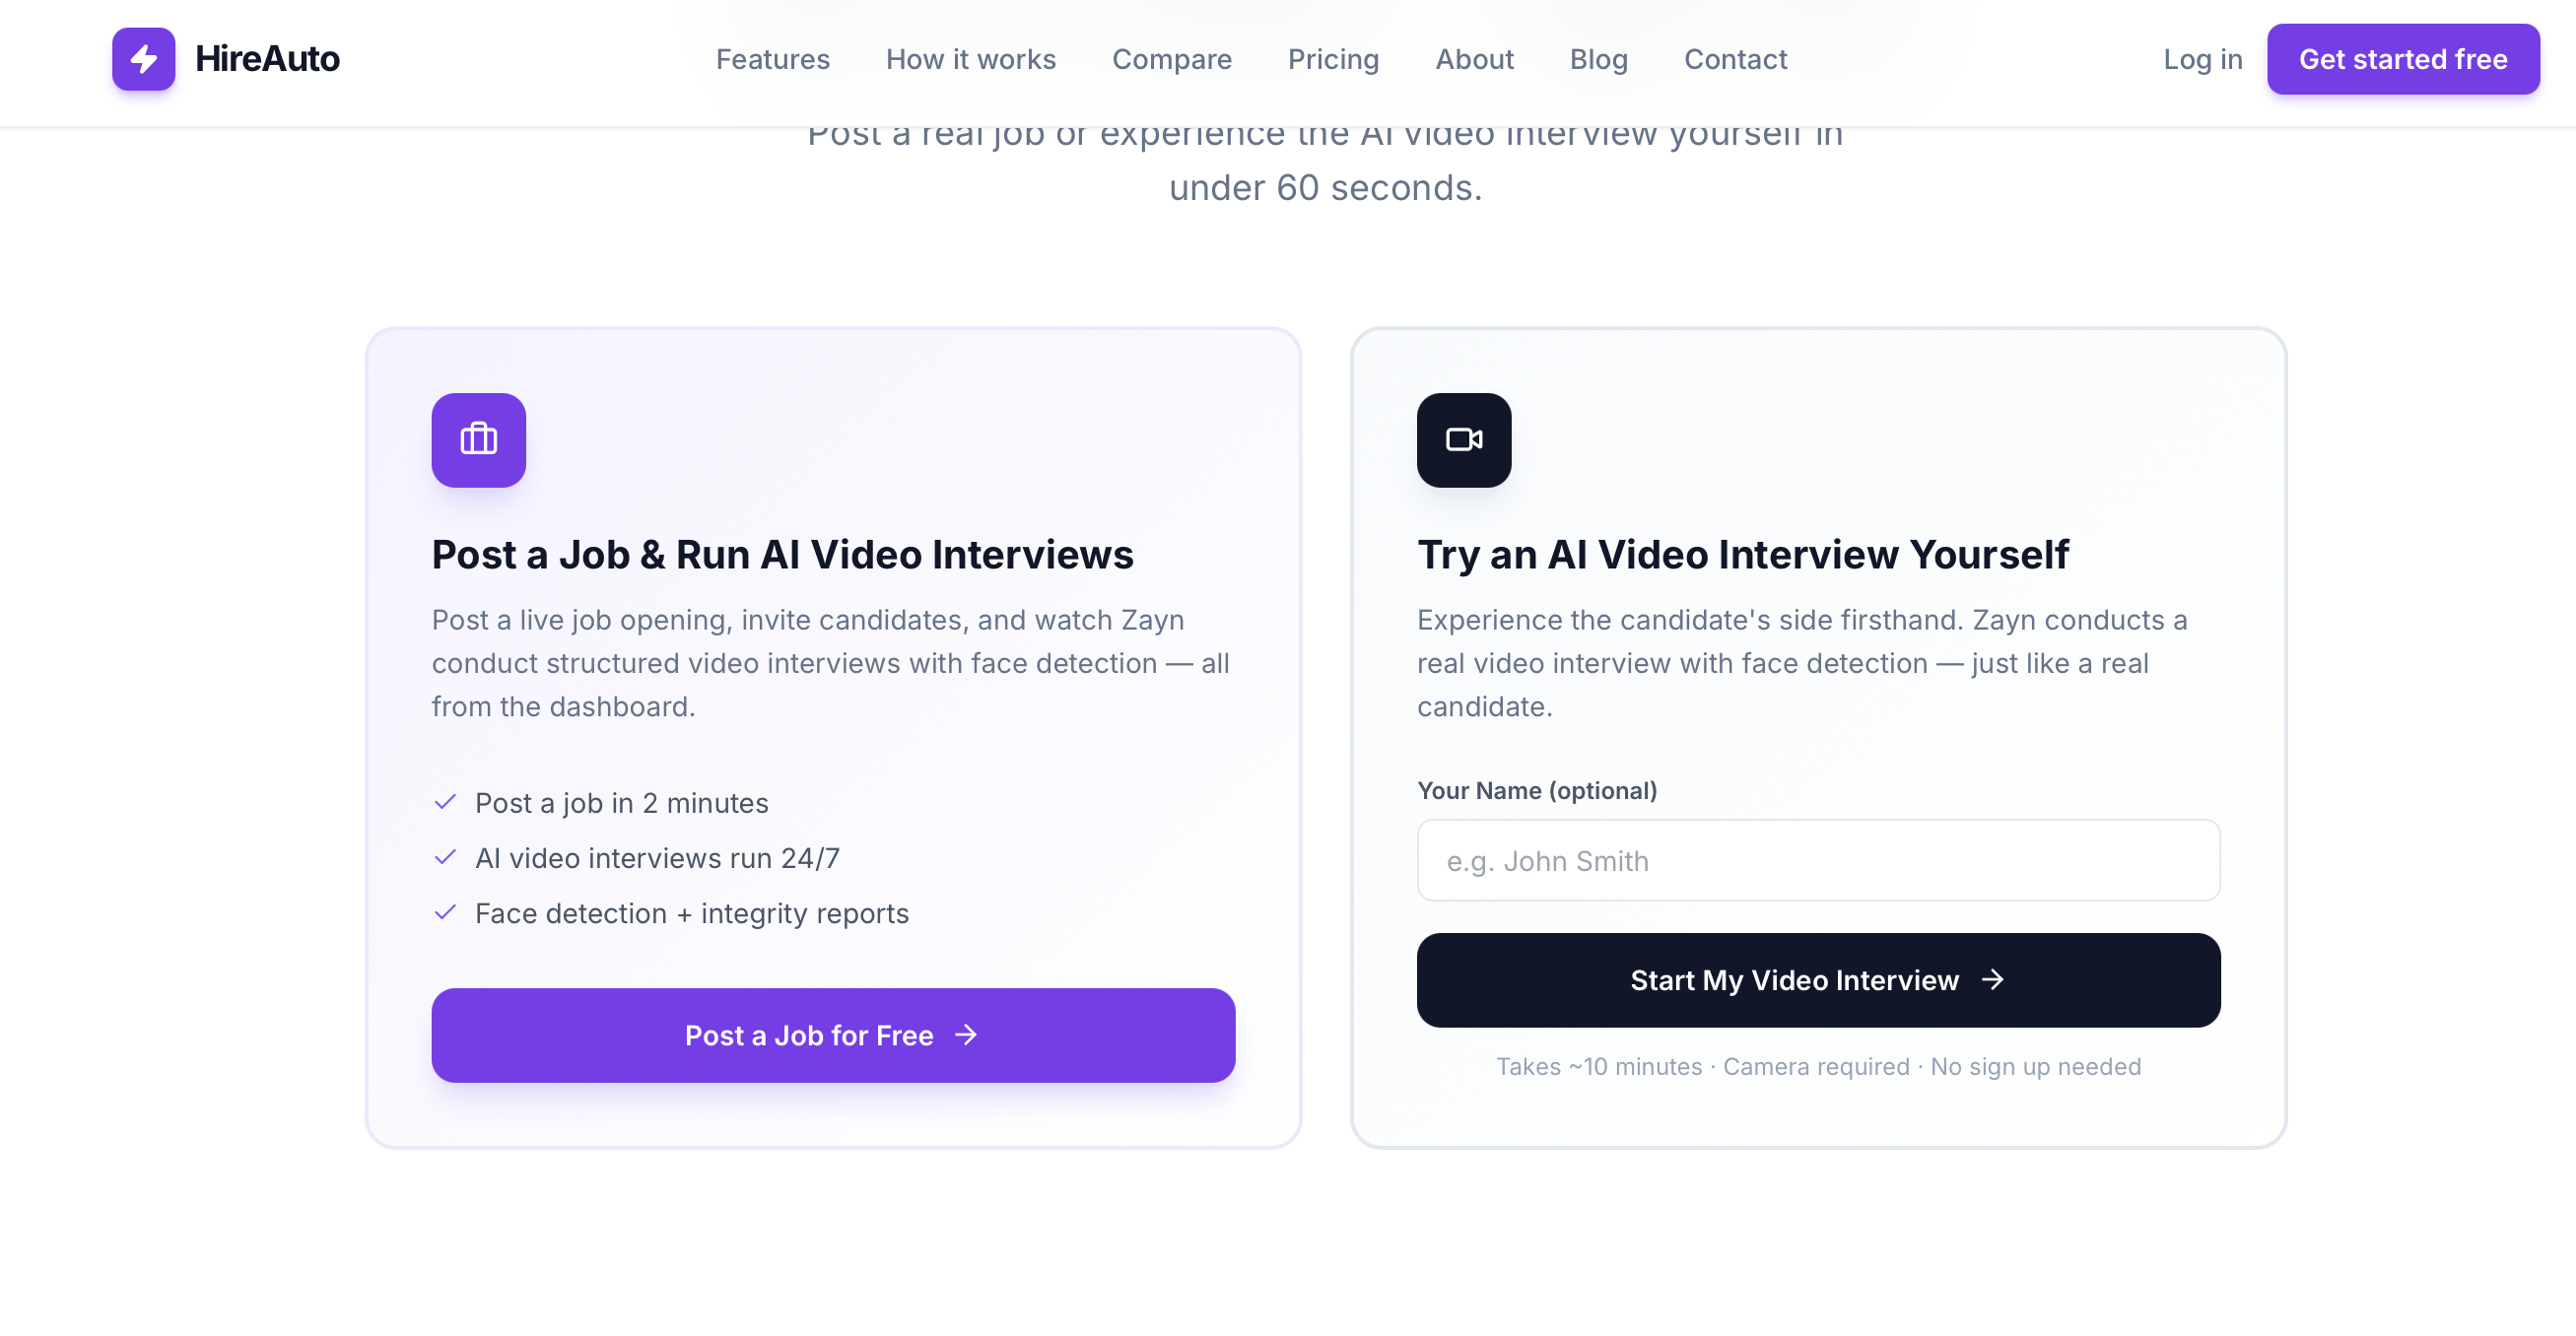Screen dimensions: 2576x1336
Task: Click the checkmark beside Face detection + integrity reports
Action: tap(446, 912)
